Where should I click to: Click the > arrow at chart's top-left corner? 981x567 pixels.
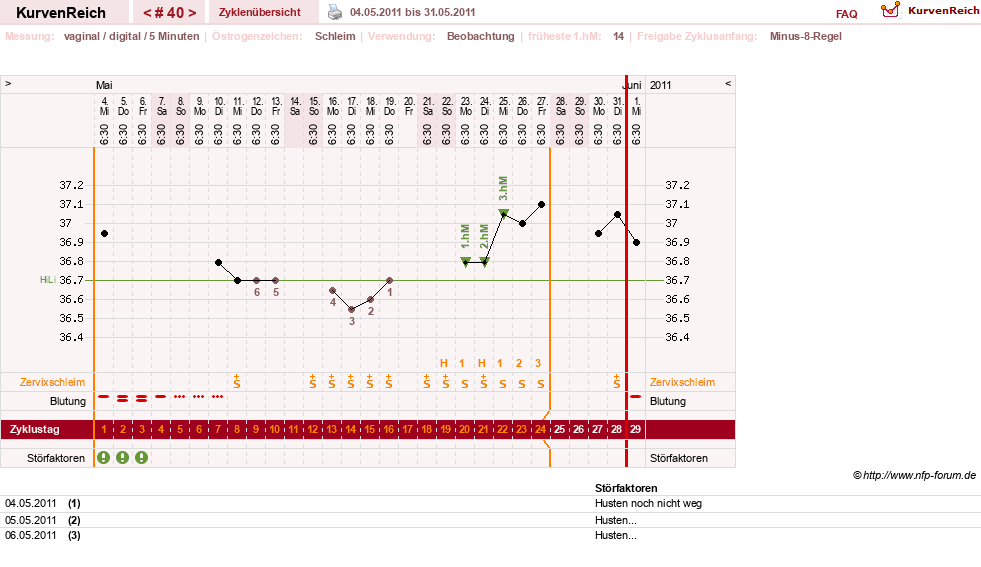coord(8,83)
